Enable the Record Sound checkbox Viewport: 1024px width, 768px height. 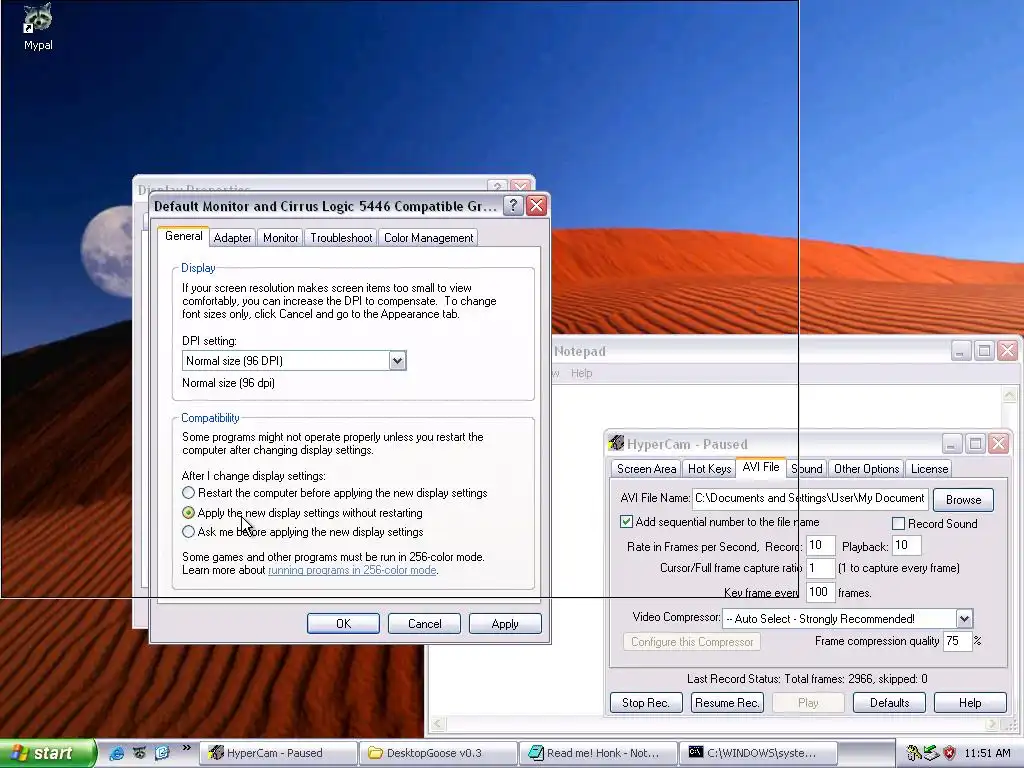click(899, 524)
